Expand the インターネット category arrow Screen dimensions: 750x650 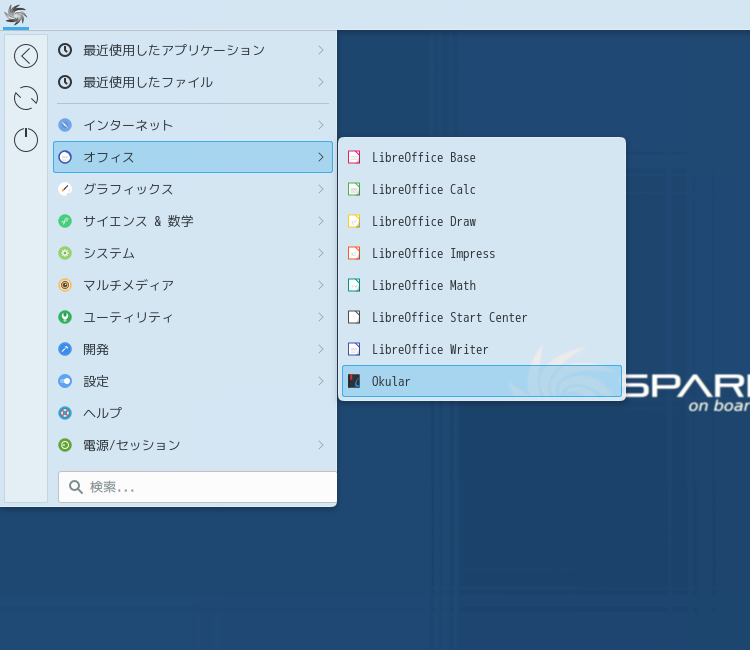320,125
